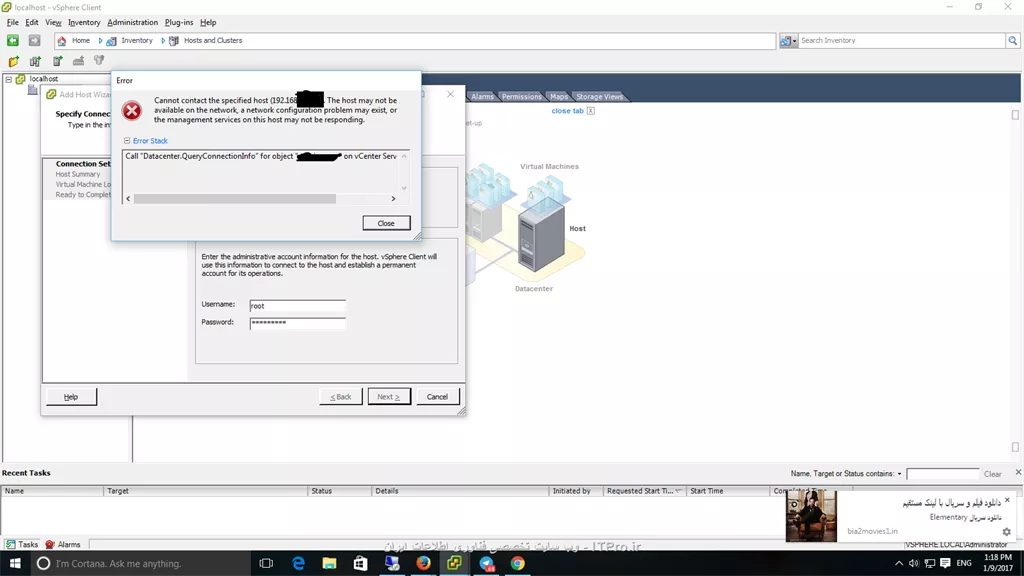Image resolution: width=1024 pixels, height=576 pixels.
Task: Click the Host server illustration
Action: point(541,235)
